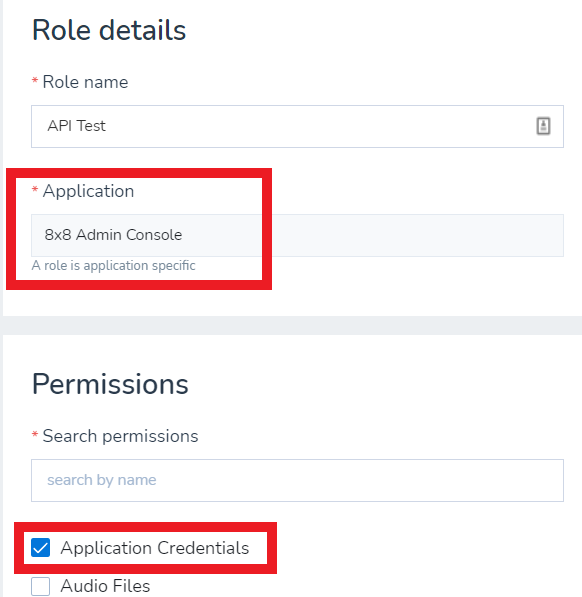Image resolution: width=582 pixels, height=597 pixels.
Task: Focus the search by name permissions field
Action: (x=297, y=480)
